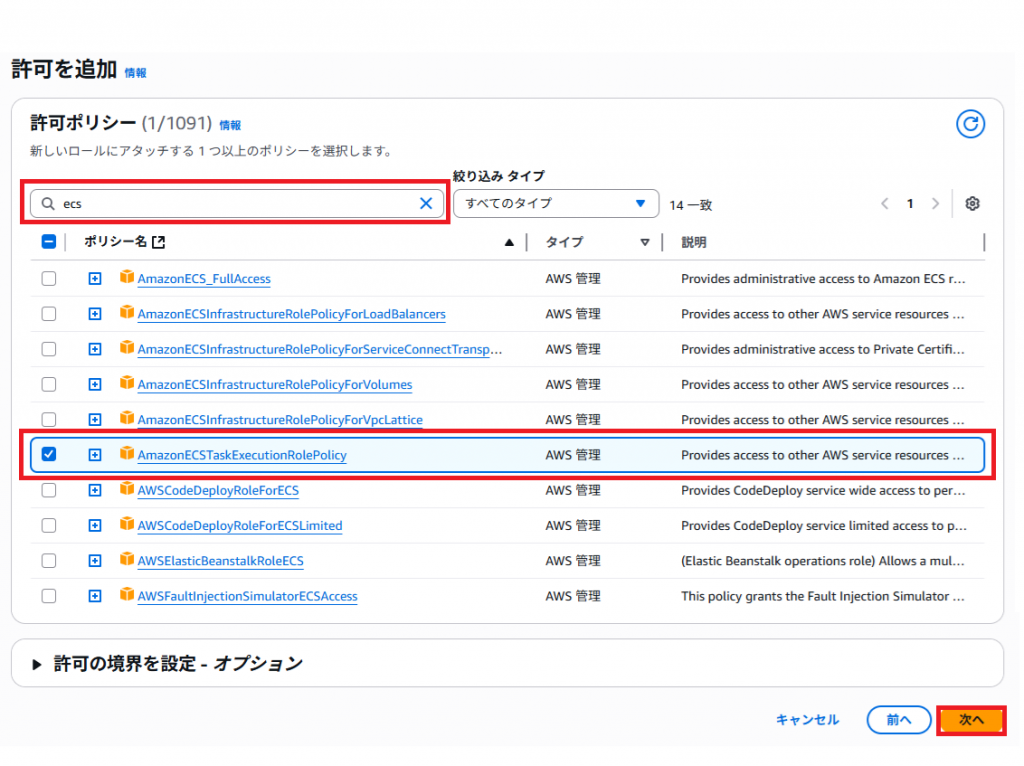
Task: Open AWSFaultInjectionSimulatorECSAccess policy link
Action: point(247,596)
